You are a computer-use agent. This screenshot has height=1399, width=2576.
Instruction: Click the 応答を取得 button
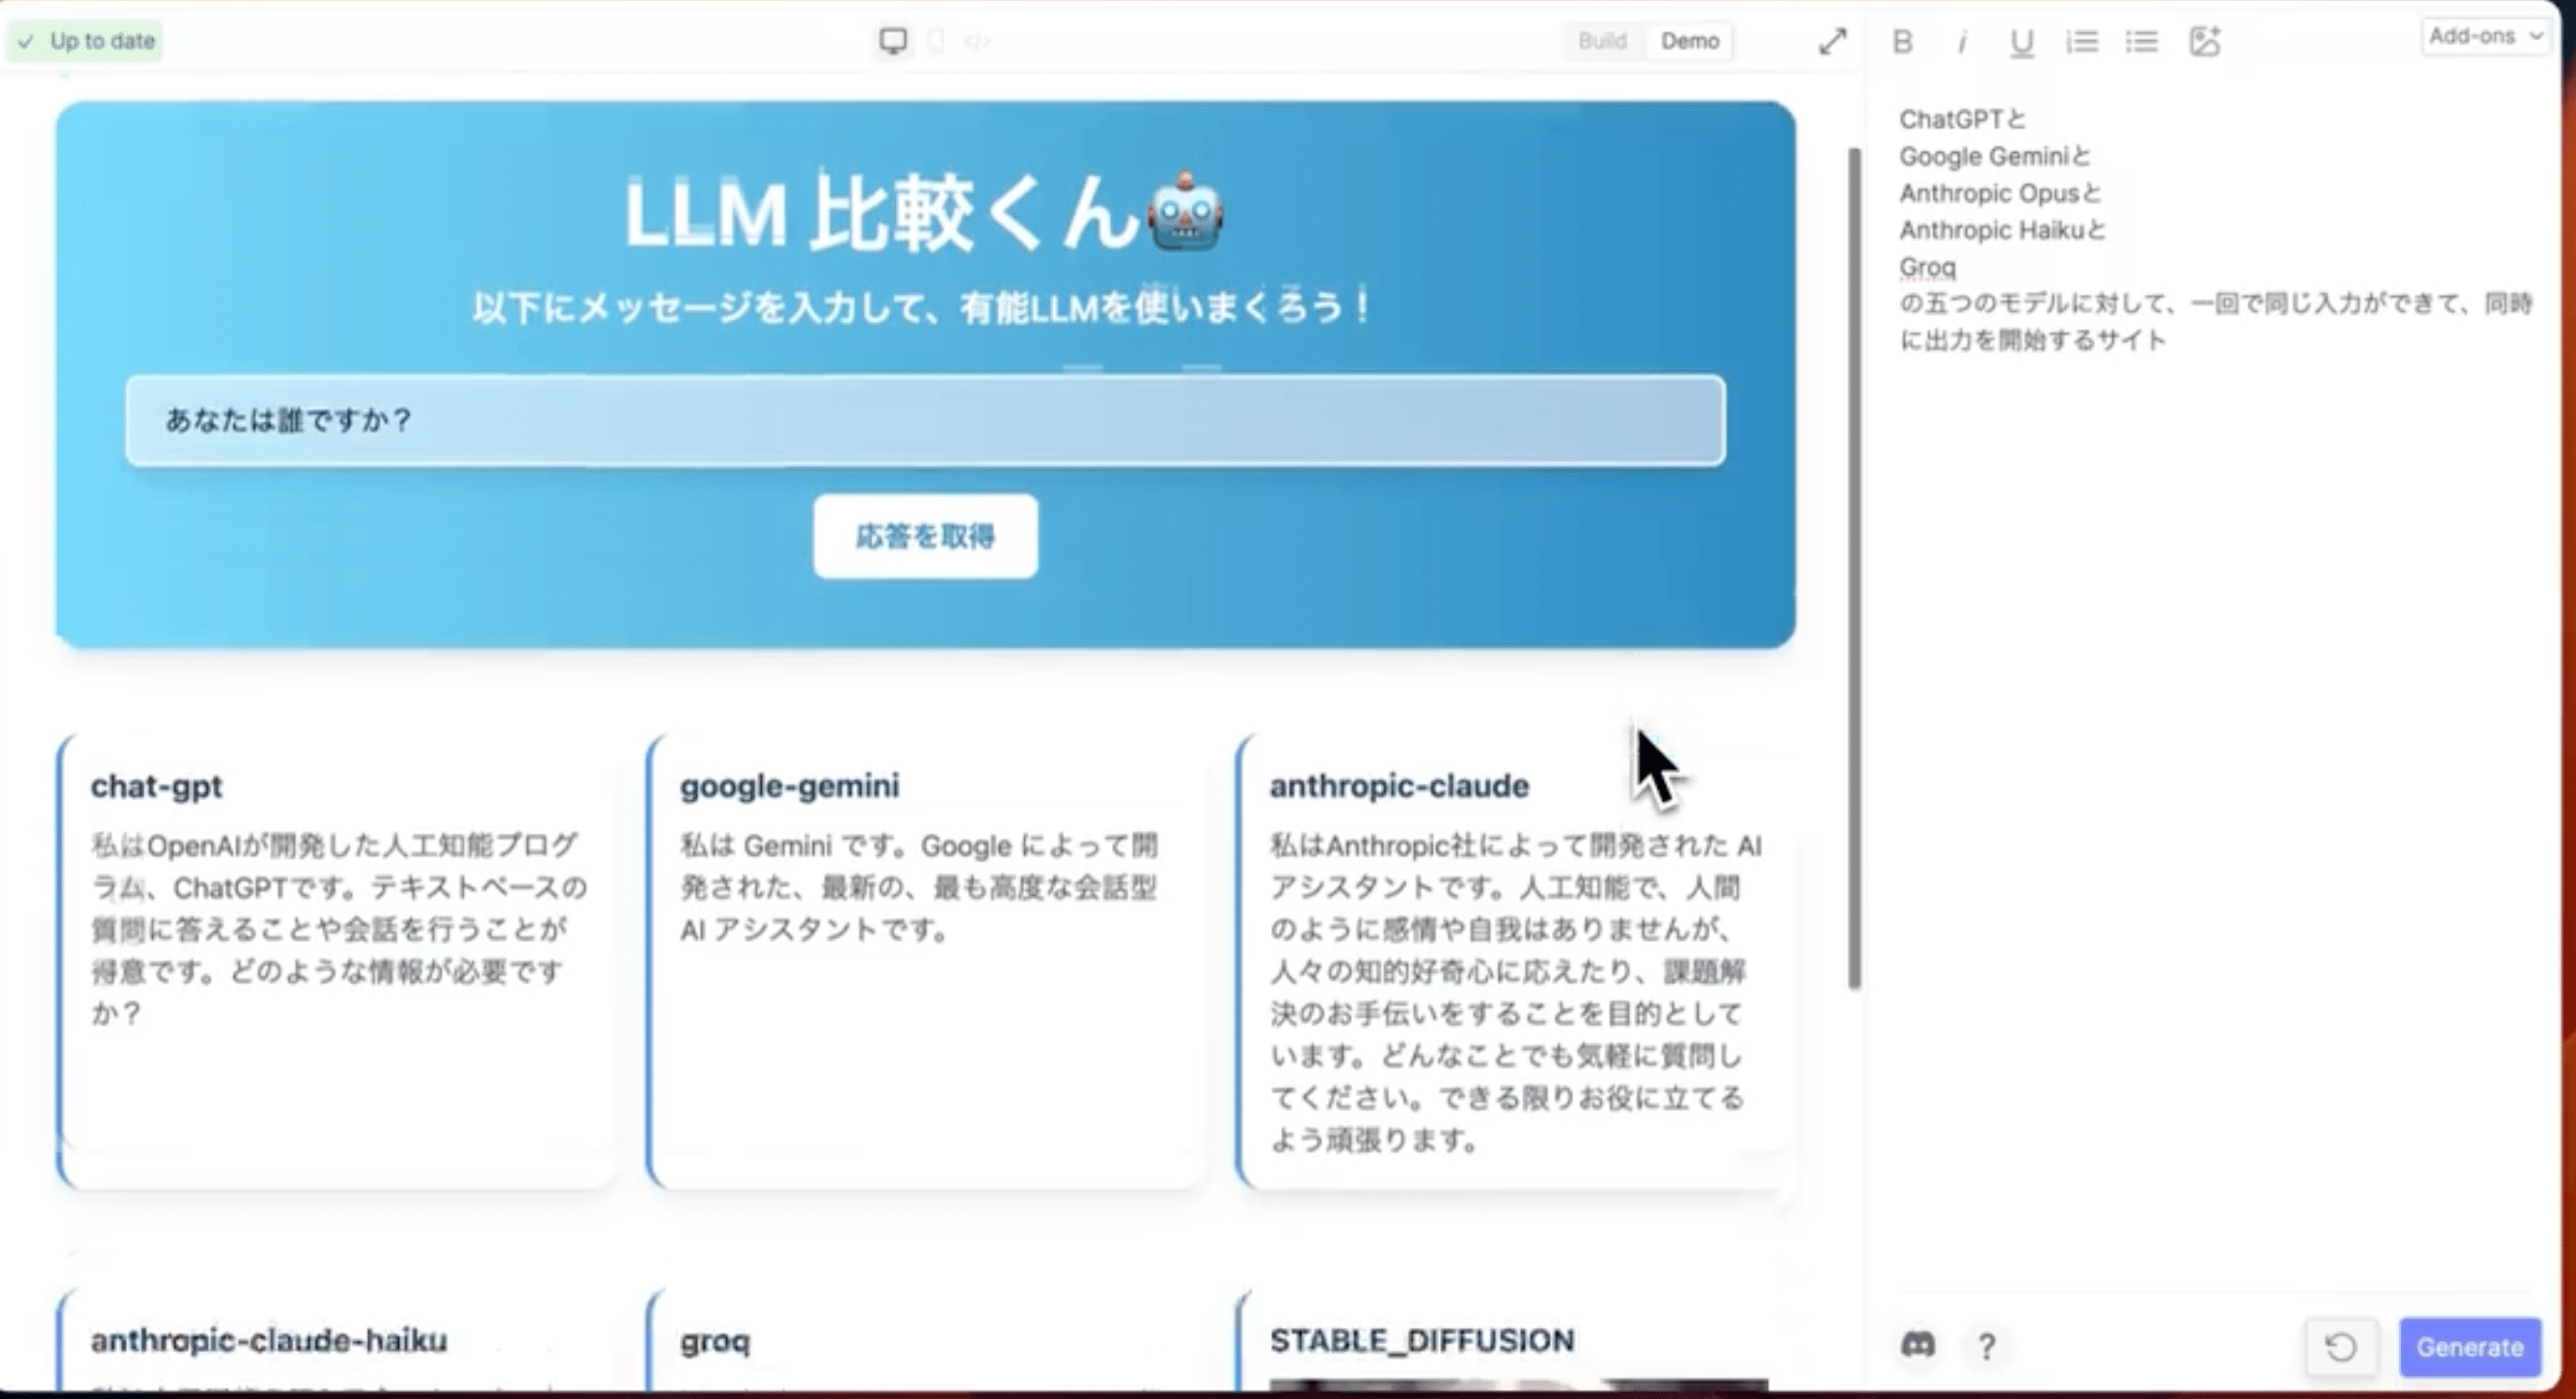[925, 536]
